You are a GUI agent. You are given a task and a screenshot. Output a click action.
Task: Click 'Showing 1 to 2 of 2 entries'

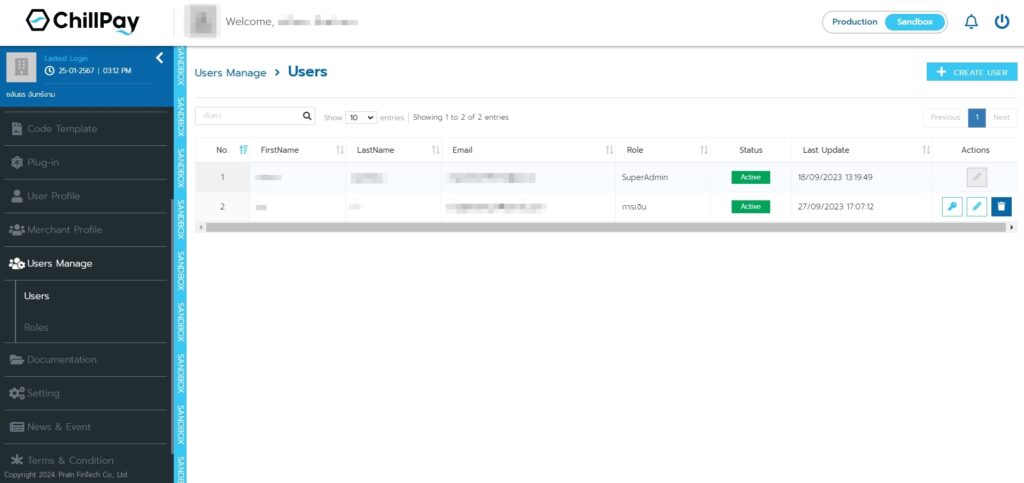[460, 117]
